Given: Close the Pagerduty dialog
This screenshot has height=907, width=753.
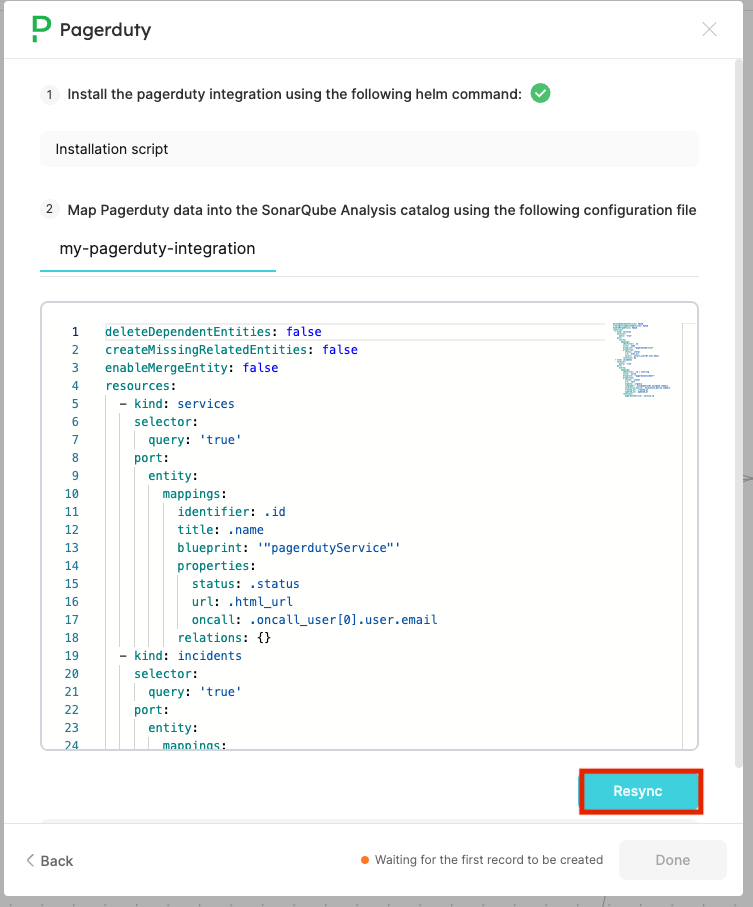Looking at the screenshot, I should (x=709, y=29).
